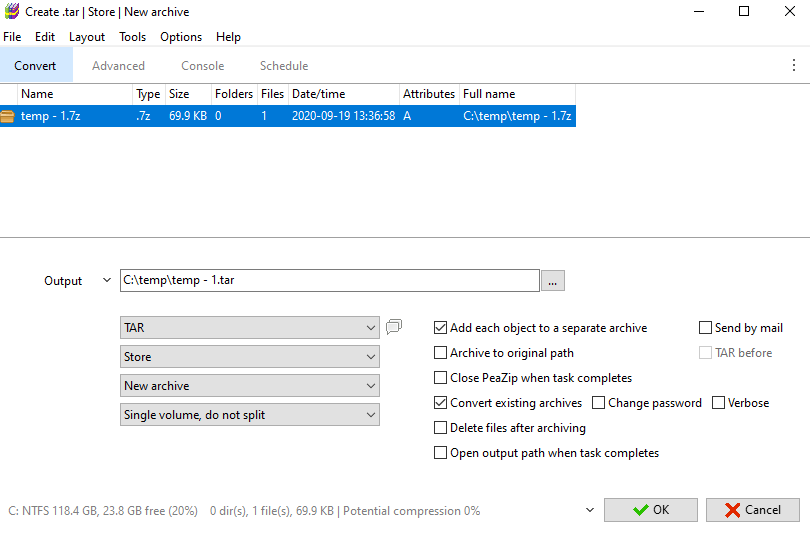Viewport: 810px width, 533px height.
Task: Switch to the Convert tab
Action: pyautogui.click(x=35, y=66)
